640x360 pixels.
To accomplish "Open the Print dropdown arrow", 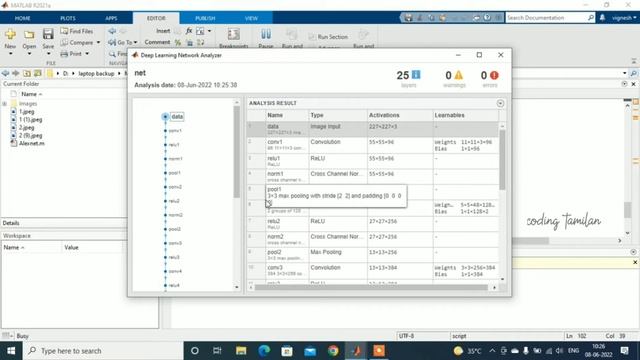I will click(x=87, y=53).
